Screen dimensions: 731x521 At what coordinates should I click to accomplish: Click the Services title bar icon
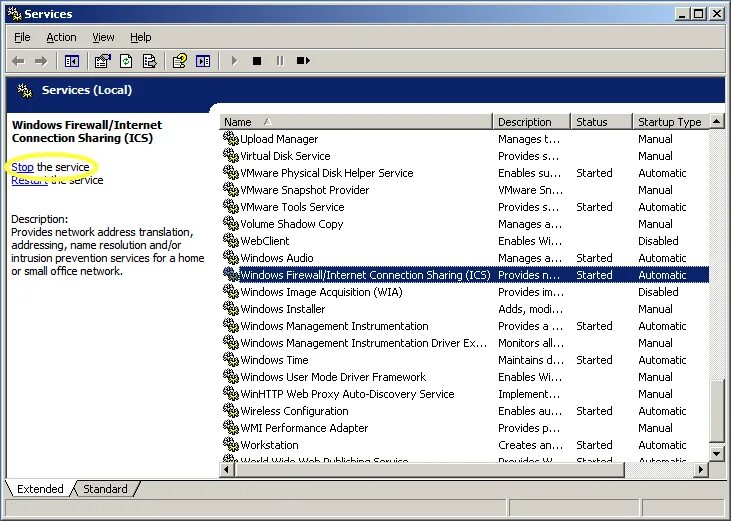click(x=15, y=14)
